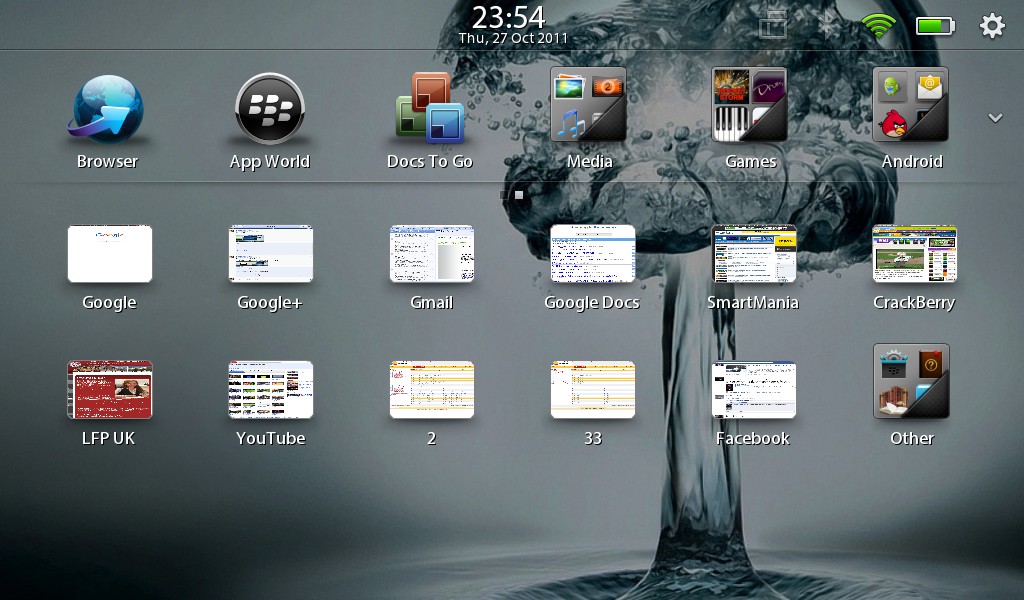Open the Wi-Fi status icon
1024x600 pixels.
878,26
